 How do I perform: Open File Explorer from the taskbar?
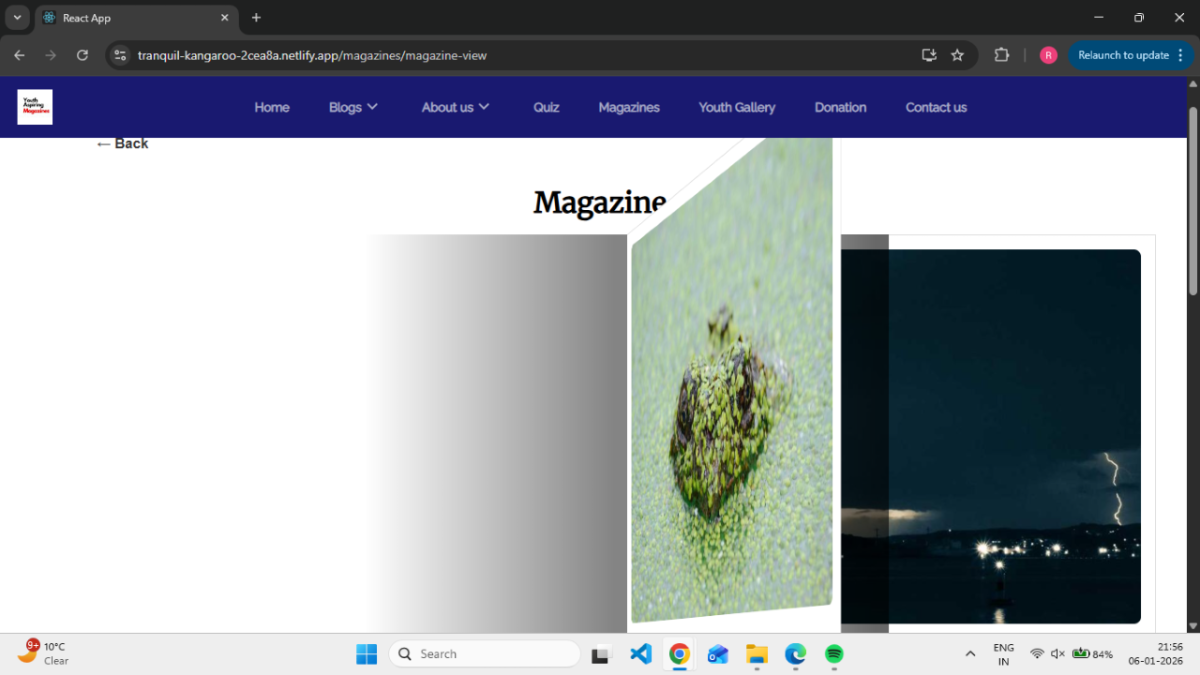coord(757,654)
